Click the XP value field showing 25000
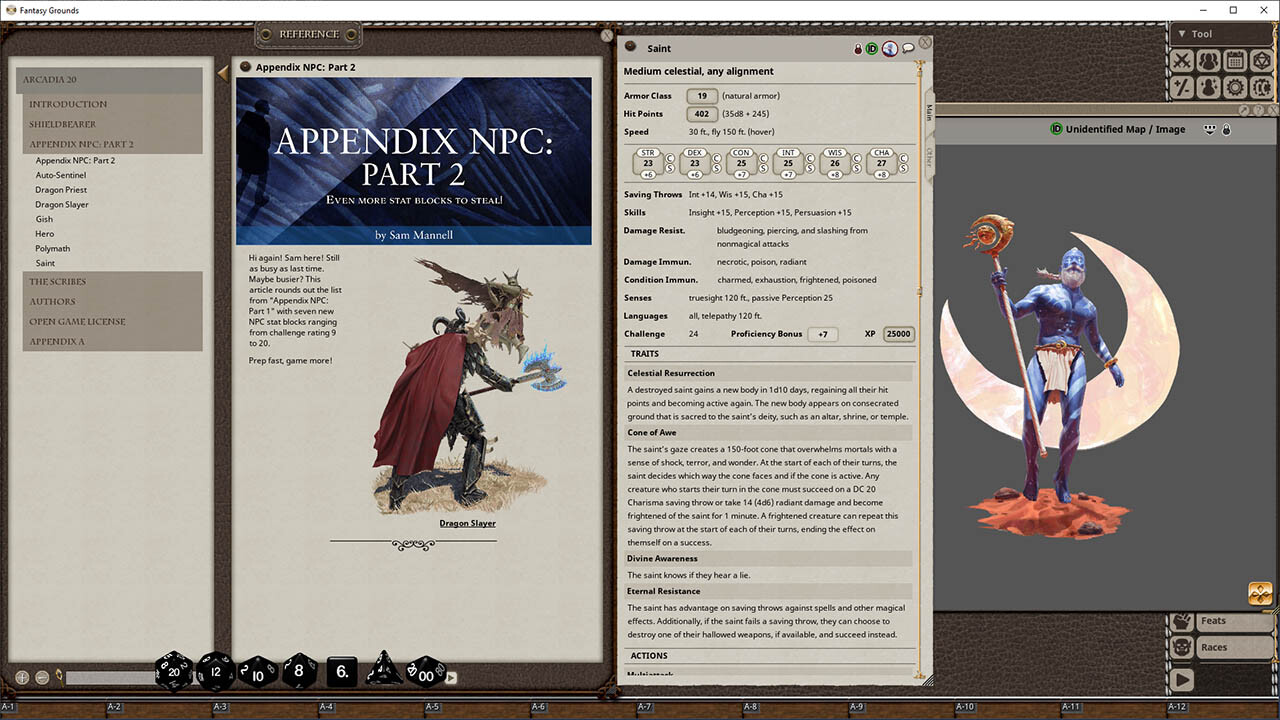This screenshot has height=720, width=1280. pyautogui.click(x=897, y=334)
